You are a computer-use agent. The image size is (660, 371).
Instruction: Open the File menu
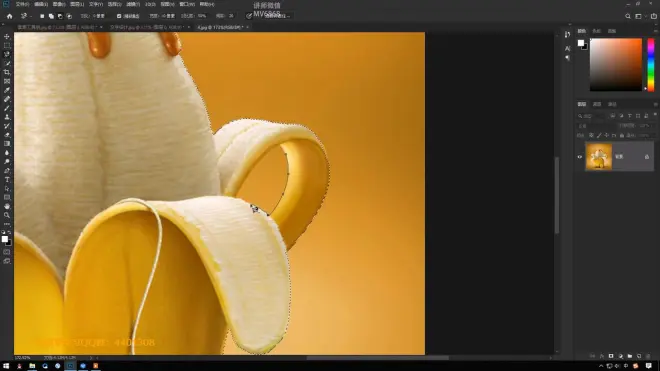(x=22, y=4)
